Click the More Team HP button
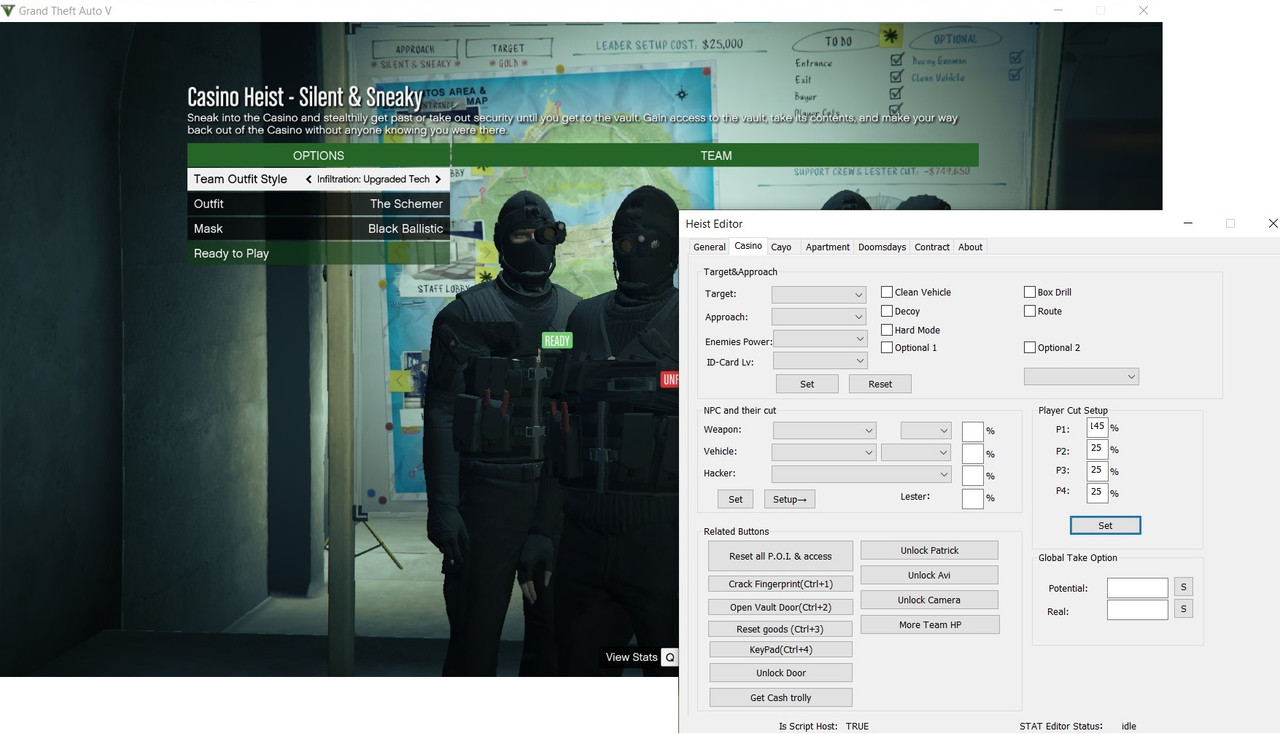Screen dimensions: 1280x734 [929, 625]
